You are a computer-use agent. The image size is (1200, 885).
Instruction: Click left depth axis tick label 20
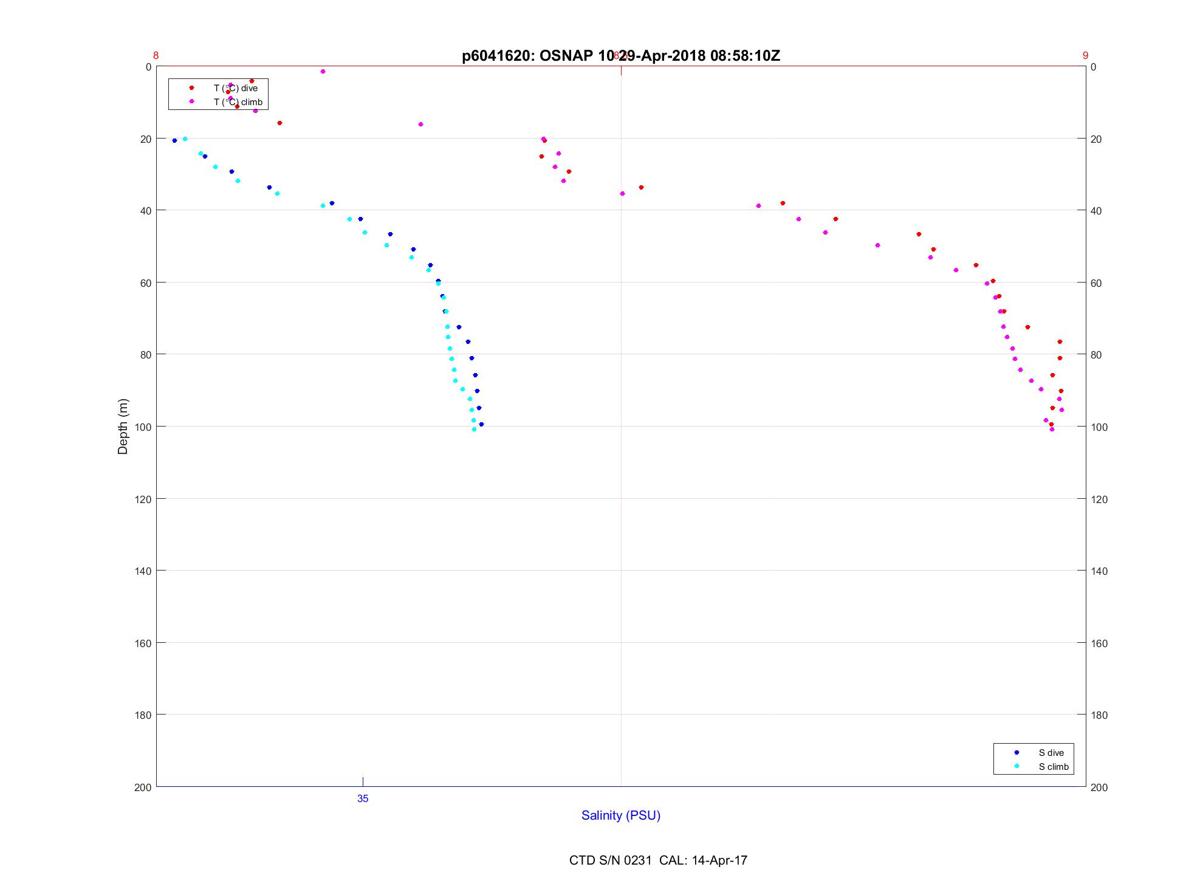[x=144, y=139]
